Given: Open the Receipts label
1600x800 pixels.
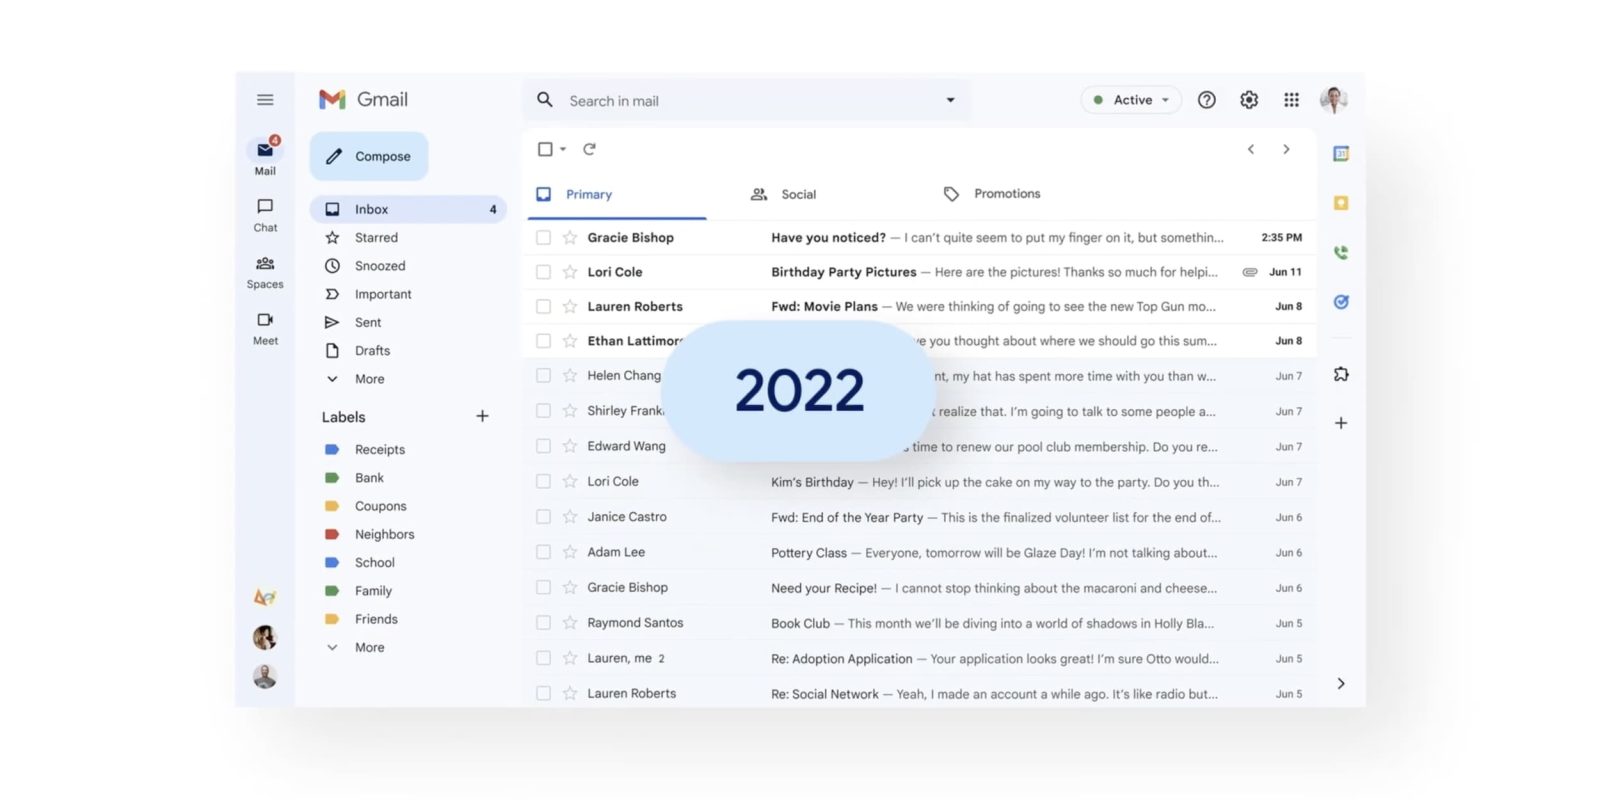Looking at the screenshot, I should click(379, 450).
